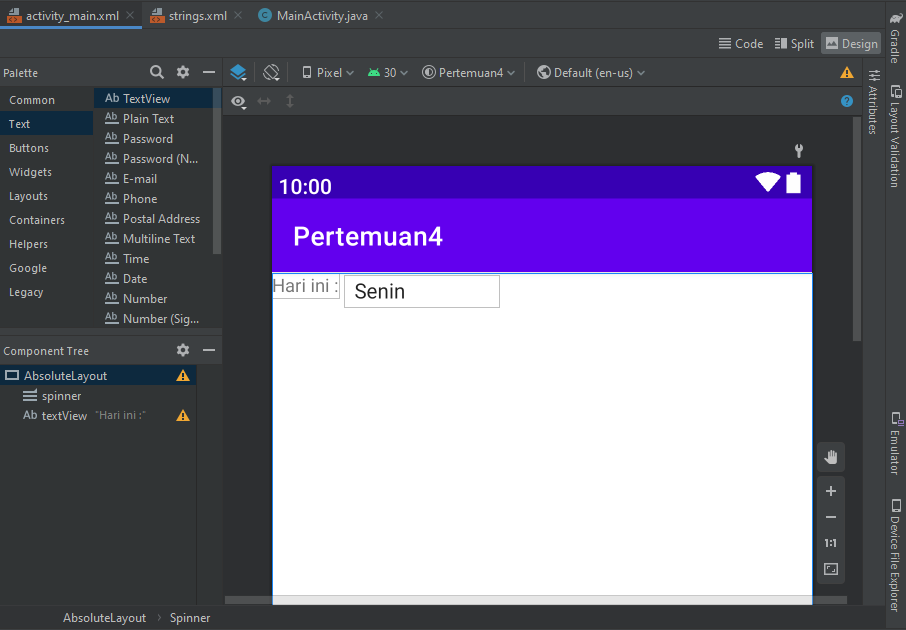Click AbsoluteLayout warning icon

(183, 376)
